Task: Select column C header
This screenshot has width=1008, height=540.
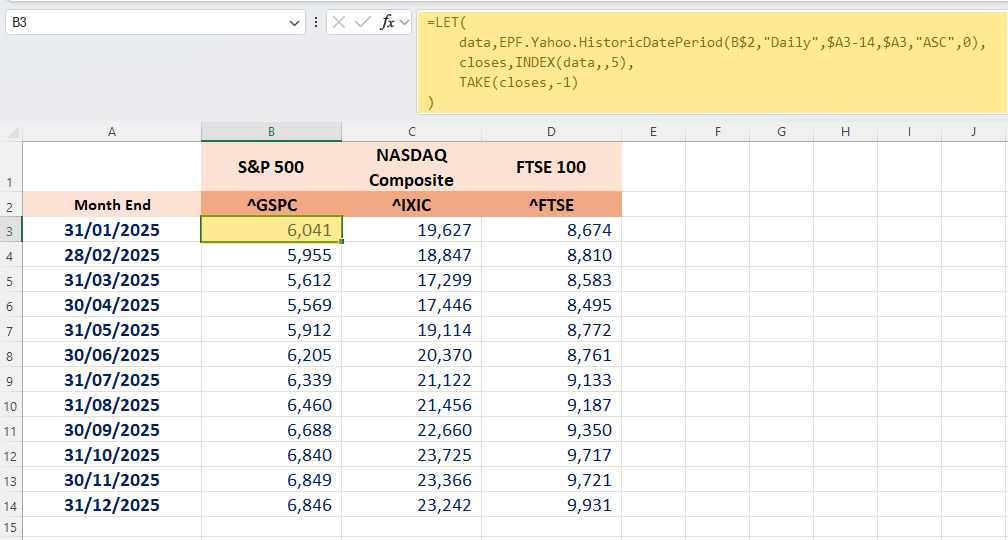Action: [x=411, y=132]
